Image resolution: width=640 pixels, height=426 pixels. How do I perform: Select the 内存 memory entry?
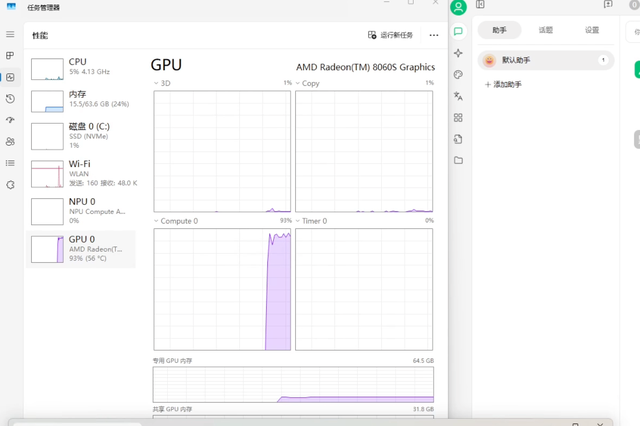[81, 101]
